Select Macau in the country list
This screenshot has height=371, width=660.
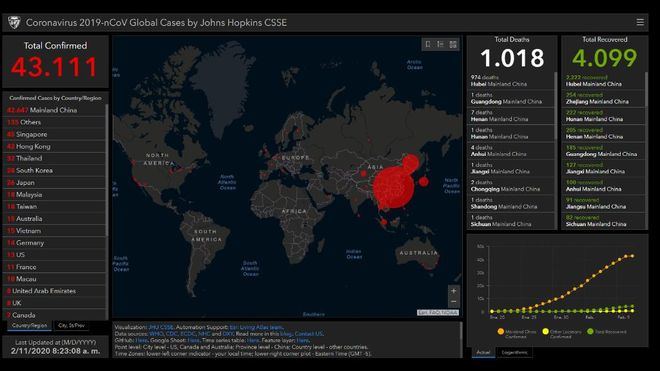click(54, 279)
